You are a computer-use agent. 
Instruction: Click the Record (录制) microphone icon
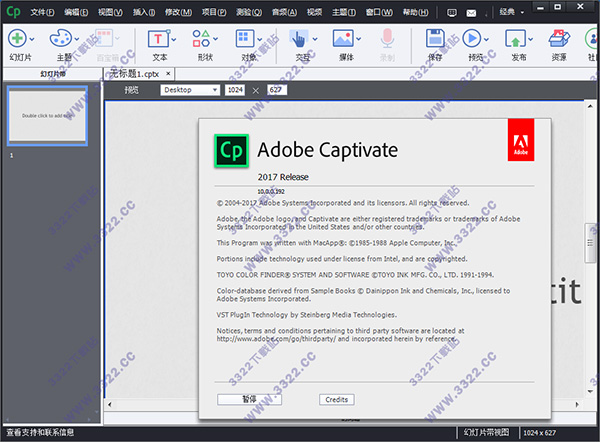(387, 38)
